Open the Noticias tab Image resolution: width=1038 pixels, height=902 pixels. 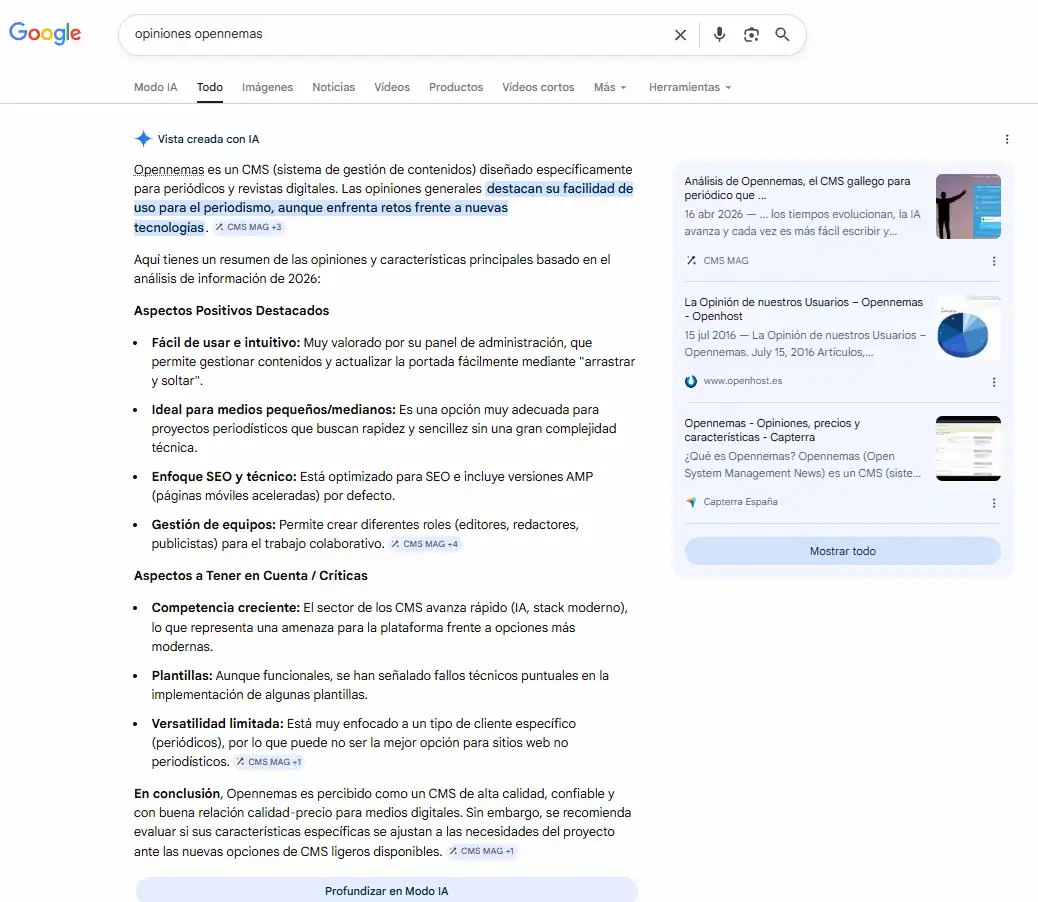333,87
